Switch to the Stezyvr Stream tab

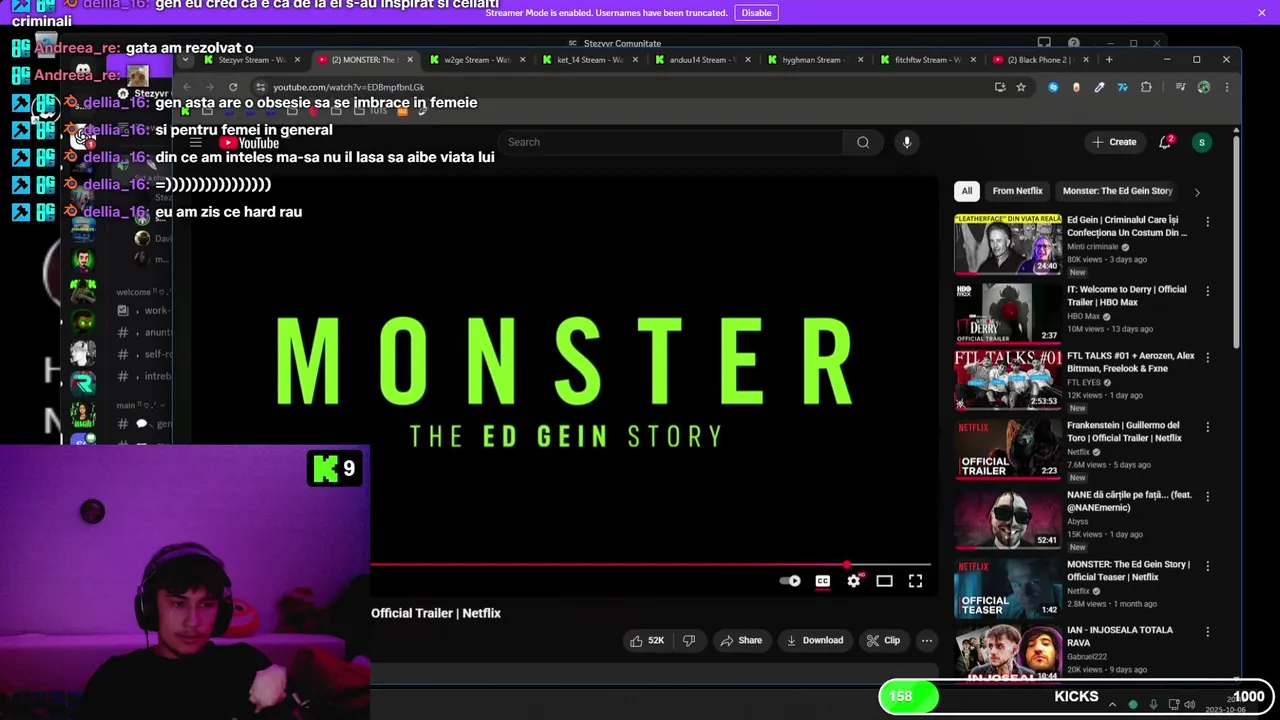tap(251, 59)
